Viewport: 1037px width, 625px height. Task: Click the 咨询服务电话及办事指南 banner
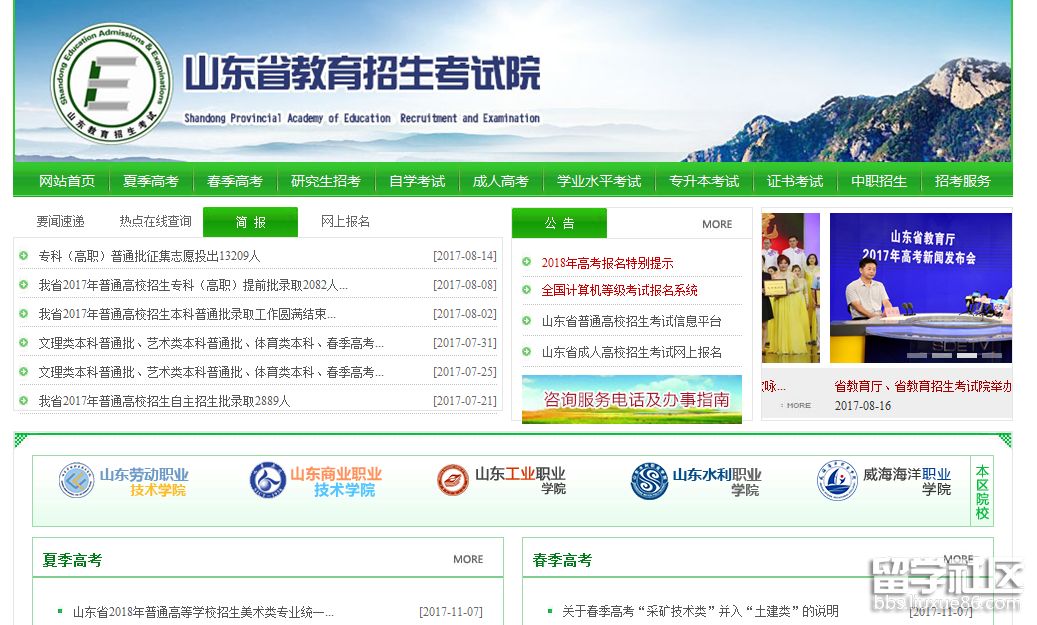click(632, 399)
